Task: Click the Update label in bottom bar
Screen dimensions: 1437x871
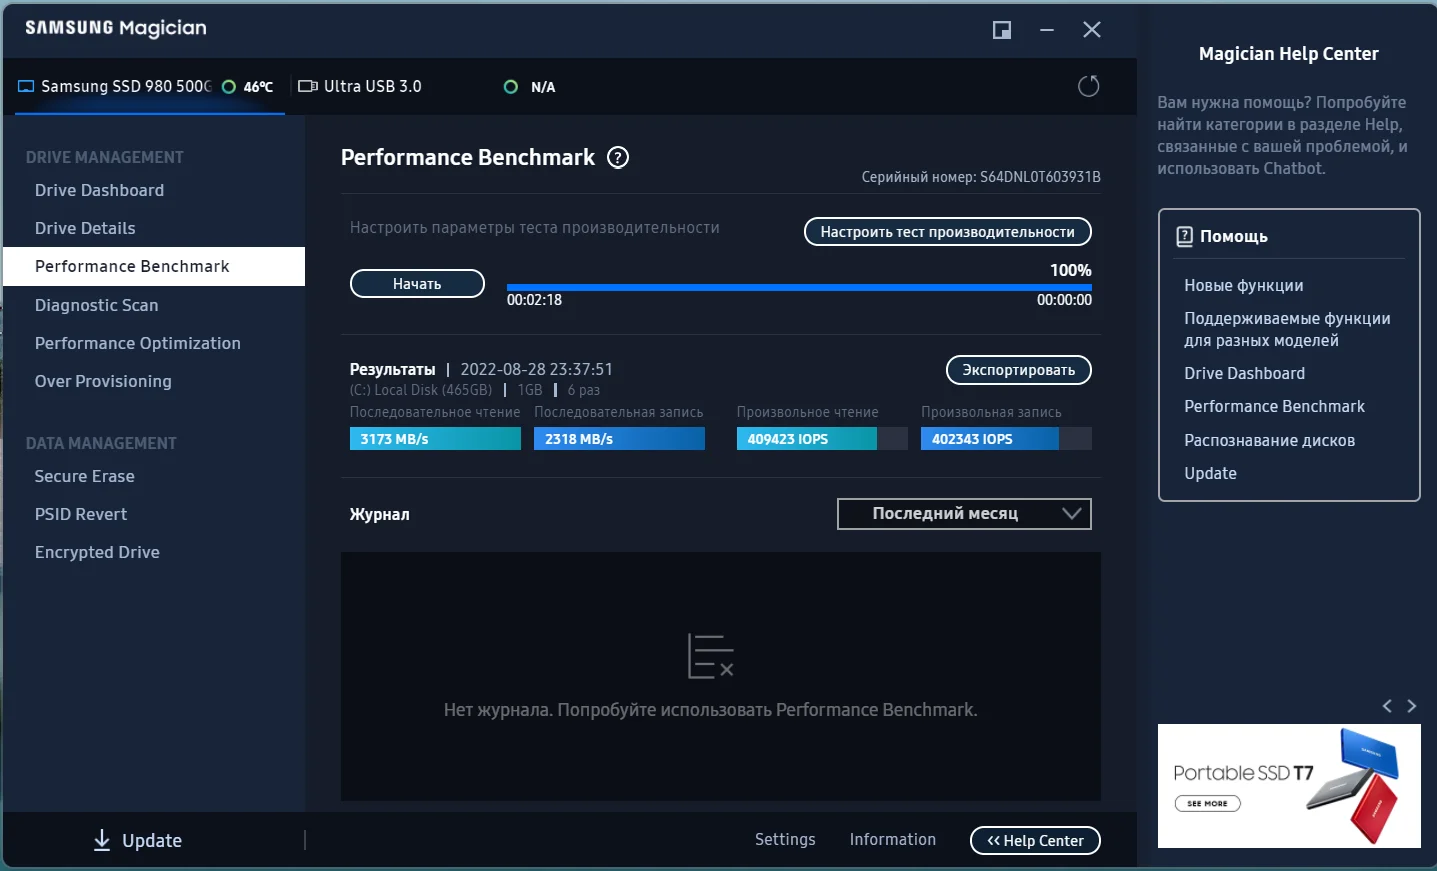Action: 152,841
